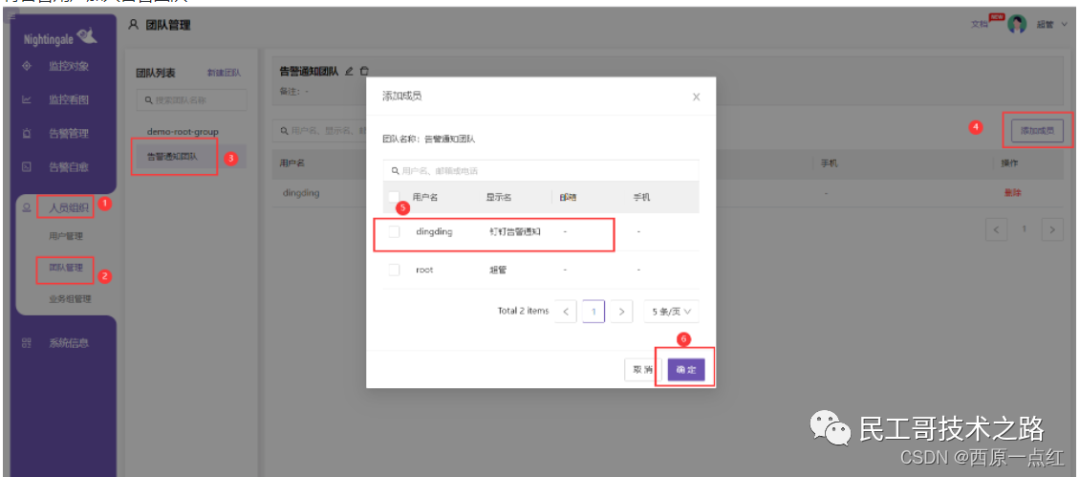Click the trash delete icon beside 告警通知团队
Image resolution: width=1080 pixels, height=477 pixels.
pos(364,71)
